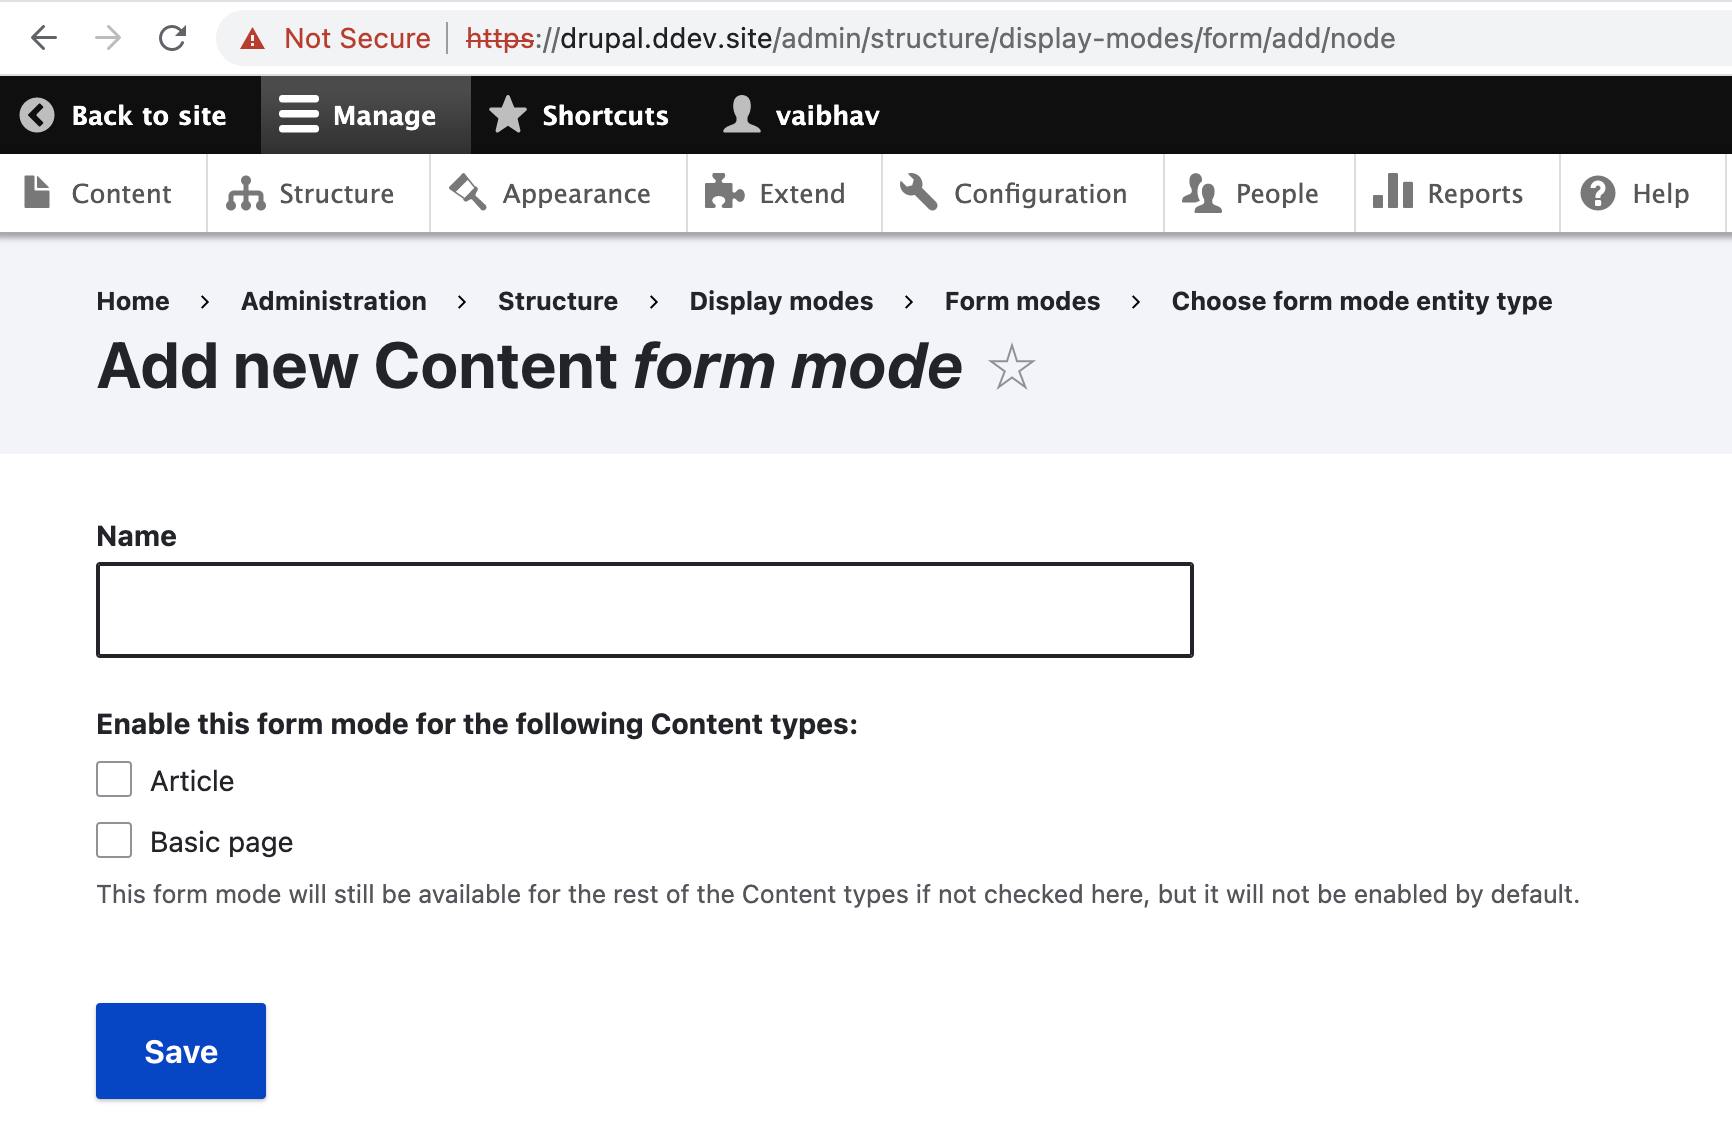Click the Shortcuts star icon
The image size is (1732, 1134).
click(507, 114)
